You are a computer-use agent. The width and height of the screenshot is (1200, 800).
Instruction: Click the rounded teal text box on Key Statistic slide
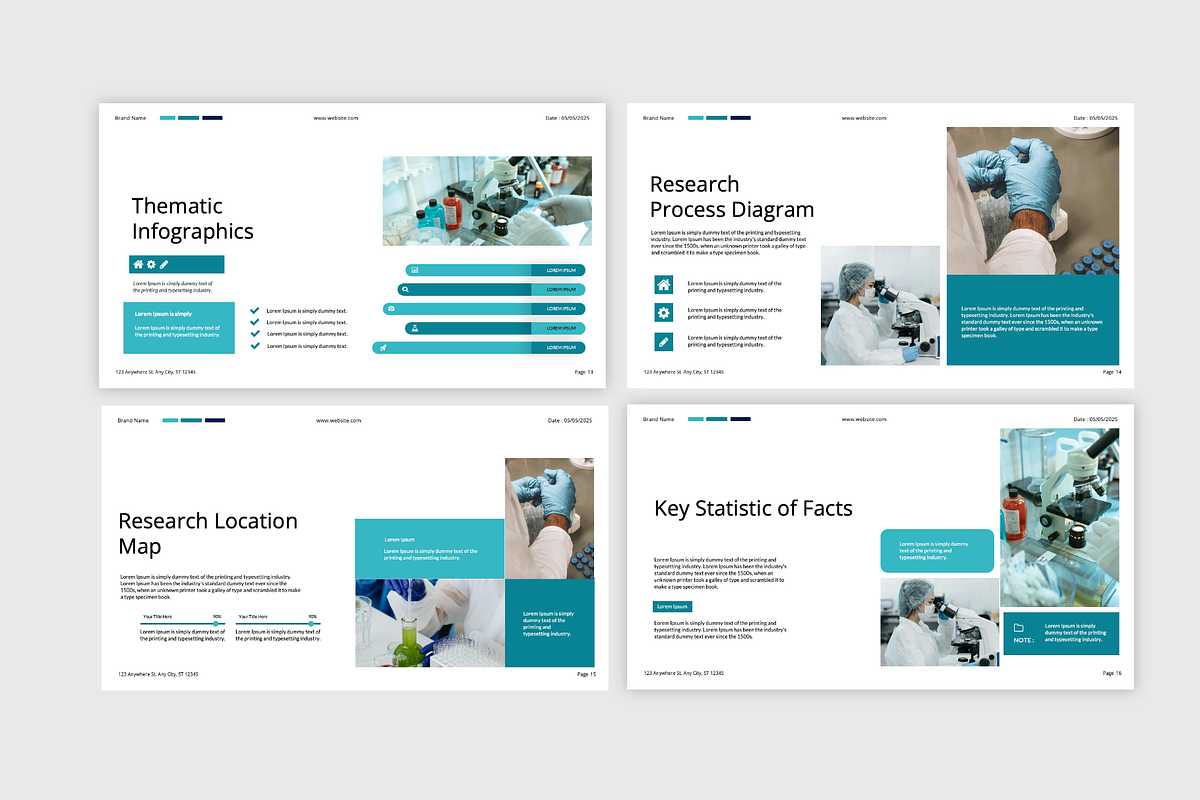937,551
